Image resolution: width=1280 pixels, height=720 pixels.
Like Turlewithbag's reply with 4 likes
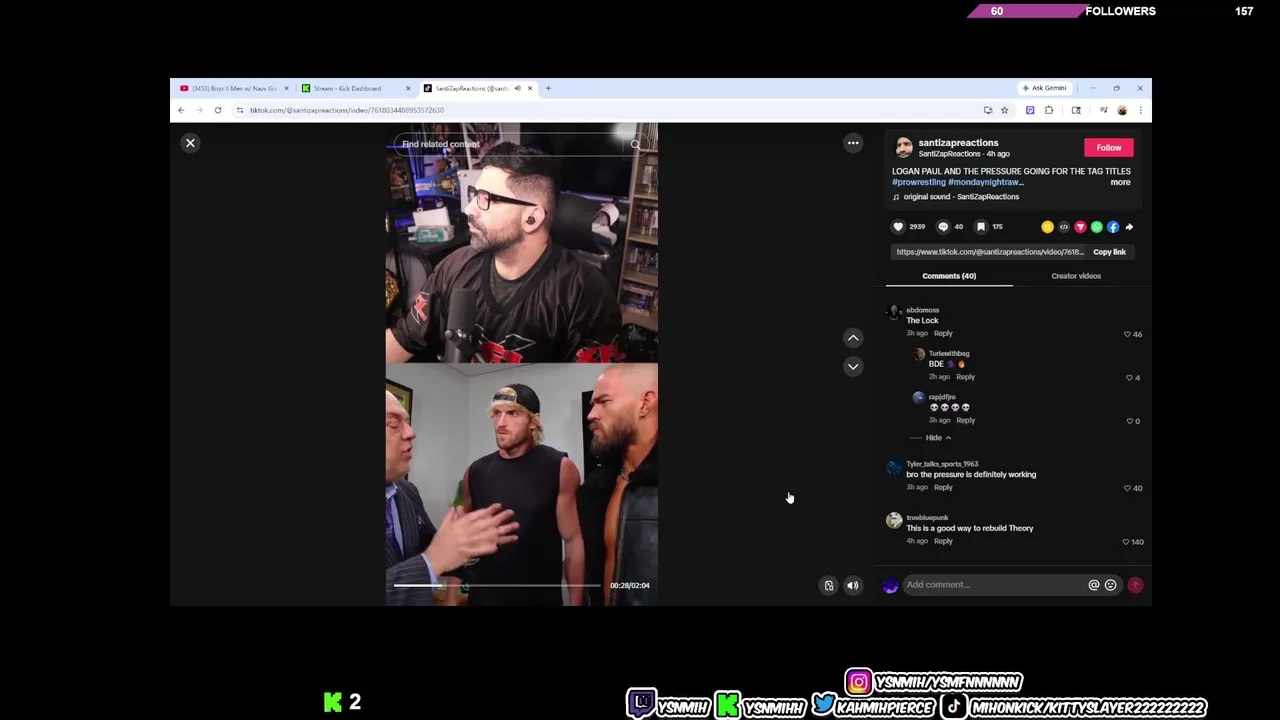pos(1129,378)
